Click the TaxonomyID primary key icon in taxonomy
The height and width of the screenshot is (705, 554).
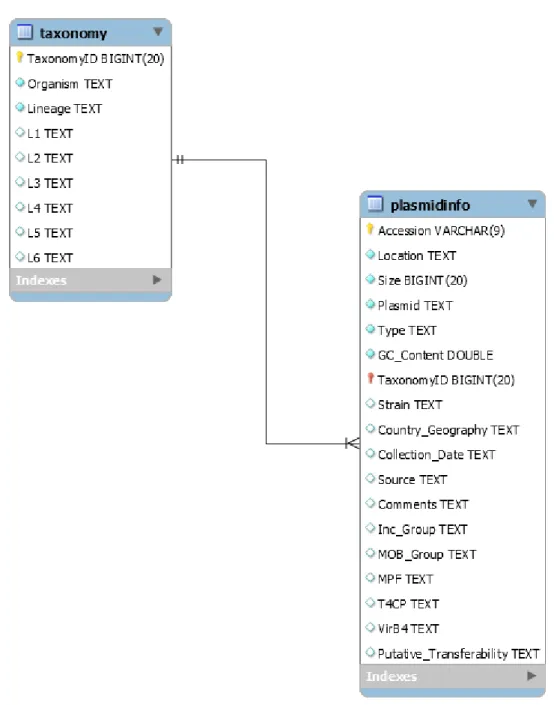tap(20, 57)
